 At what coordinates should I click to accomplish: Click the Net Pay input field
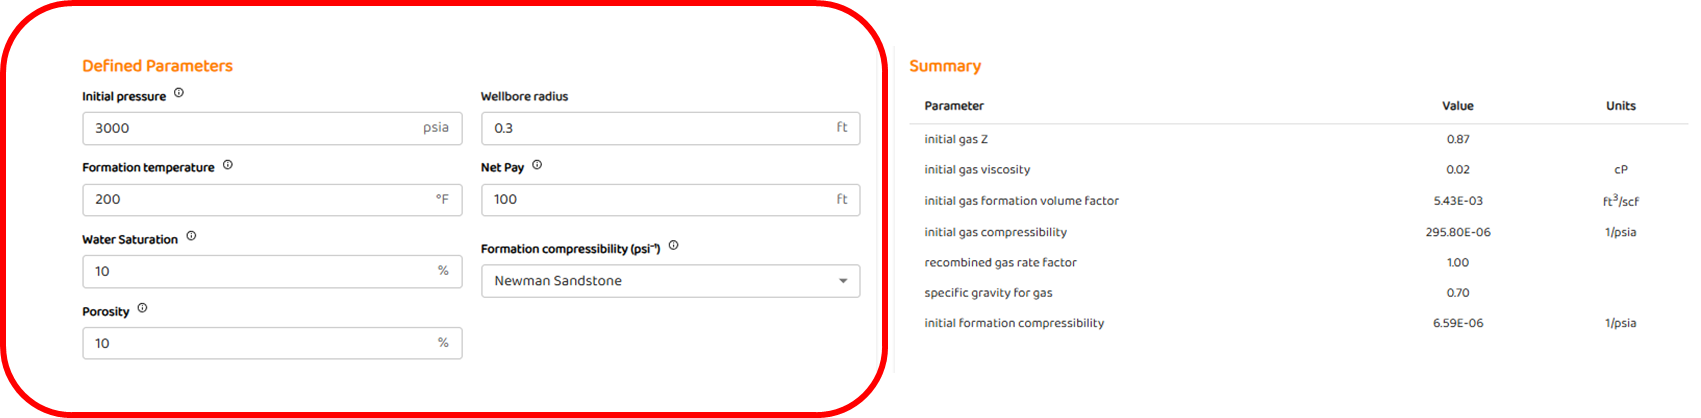pyautogui.click(x=655, y=200)
